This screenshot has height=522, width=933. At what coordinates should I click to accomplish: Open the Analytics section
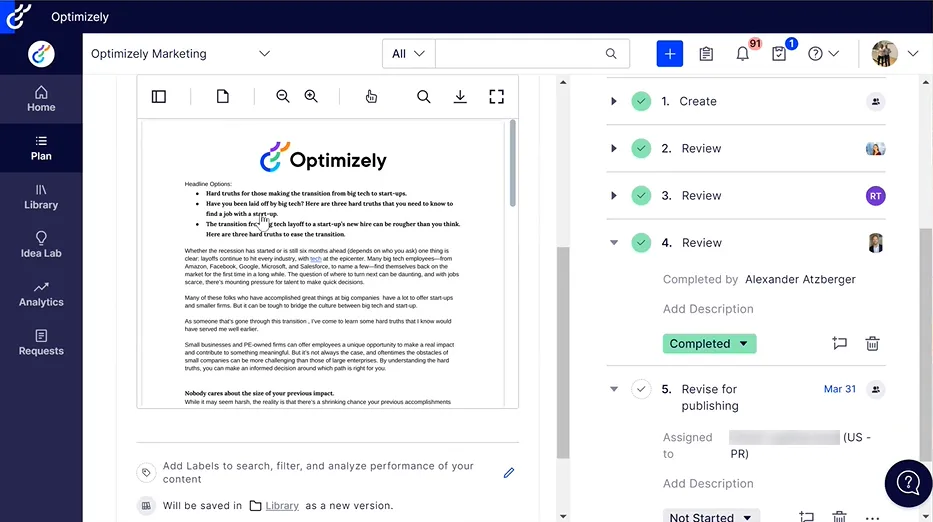pos(41,294)
